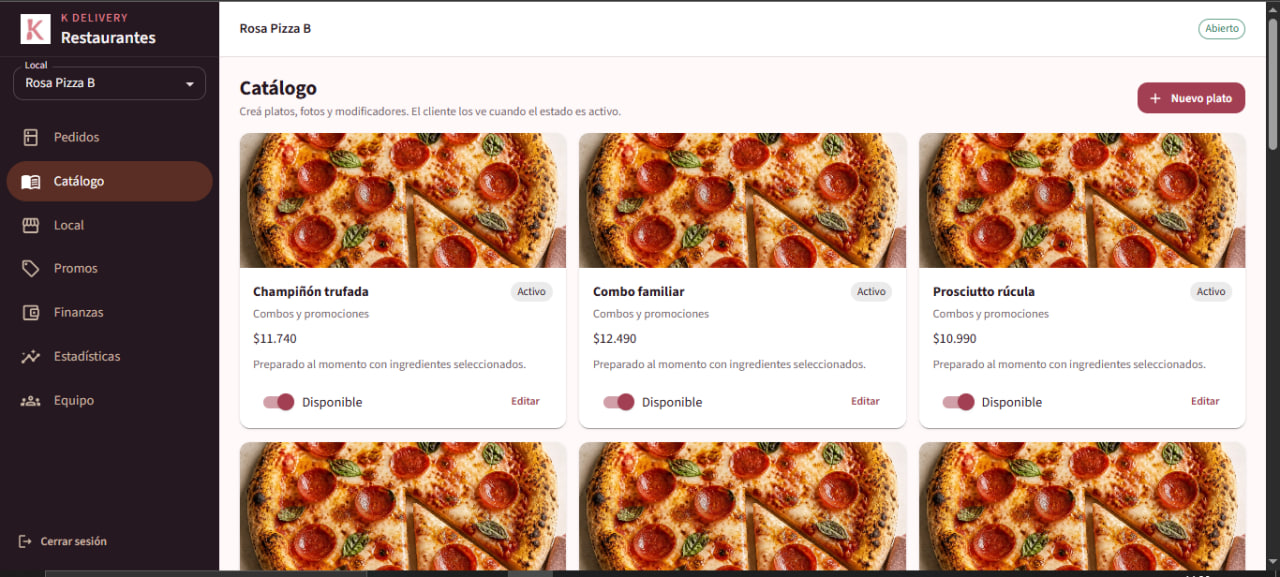
Task: Click the Champiñón trufada pizza photo
Action: click(403, 200)
